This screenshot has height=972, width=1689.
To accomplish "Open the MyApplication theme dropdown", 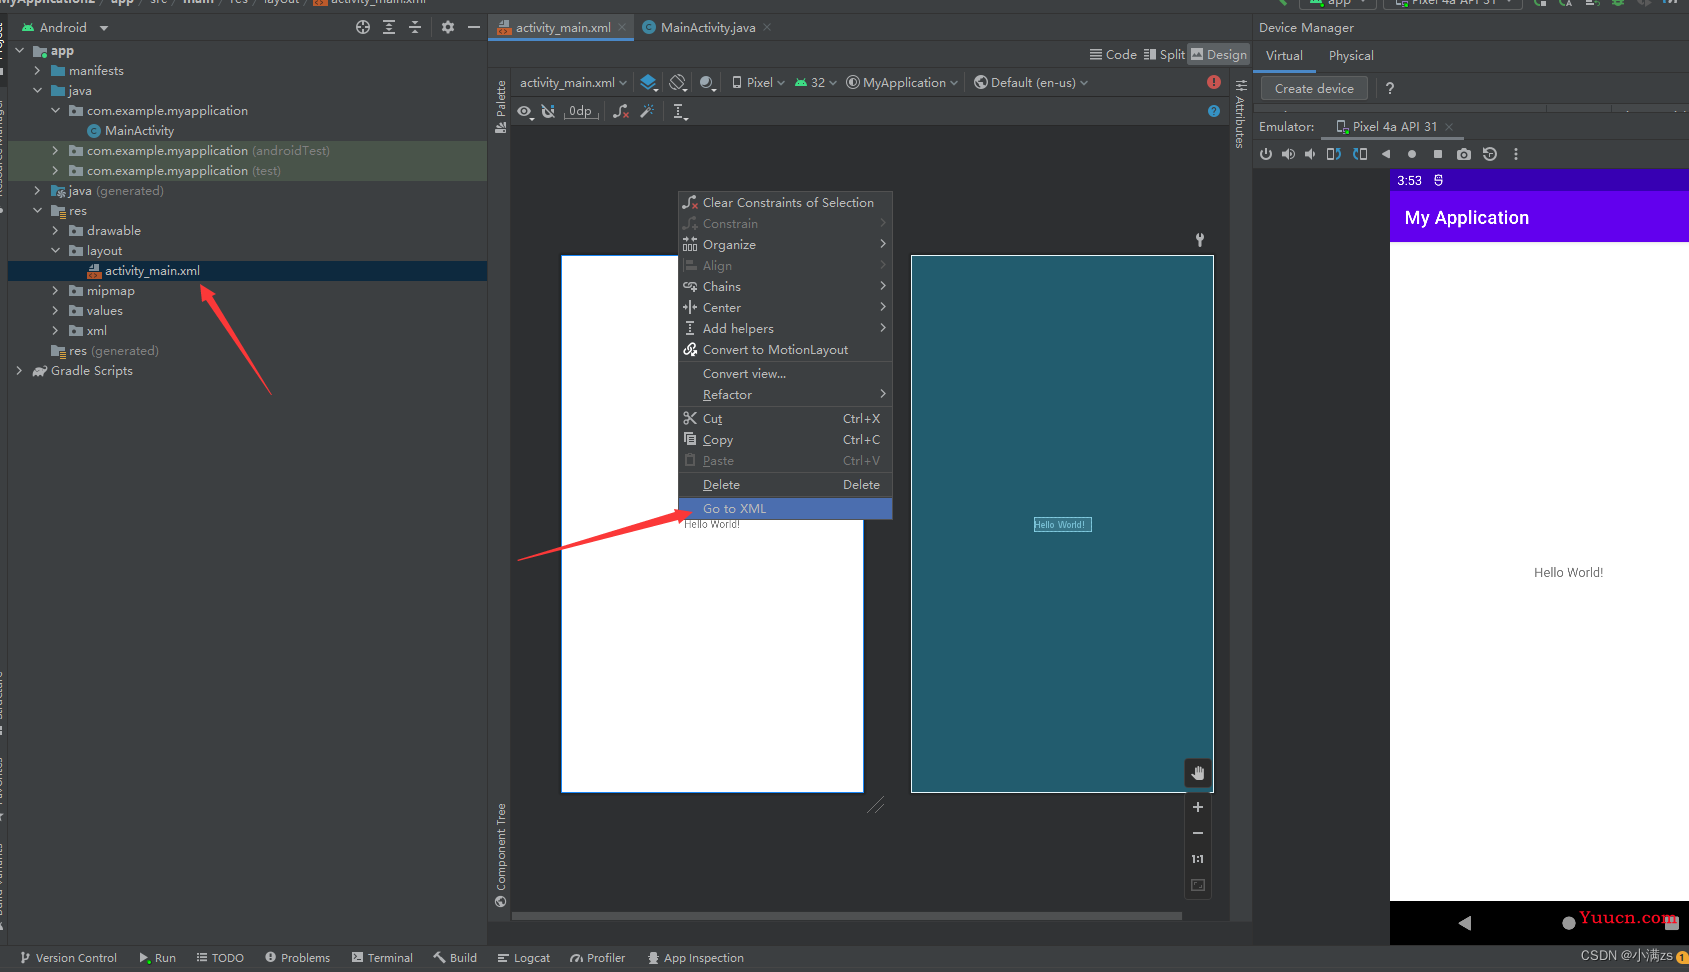I will click(x=902, y=82).
